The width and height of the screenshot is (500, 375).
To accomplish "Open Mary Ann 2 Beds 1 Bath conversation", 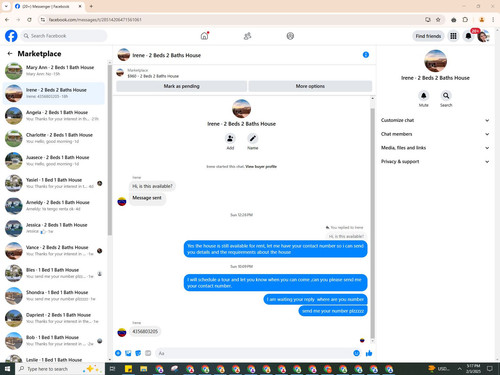I will tap(53, 71).
